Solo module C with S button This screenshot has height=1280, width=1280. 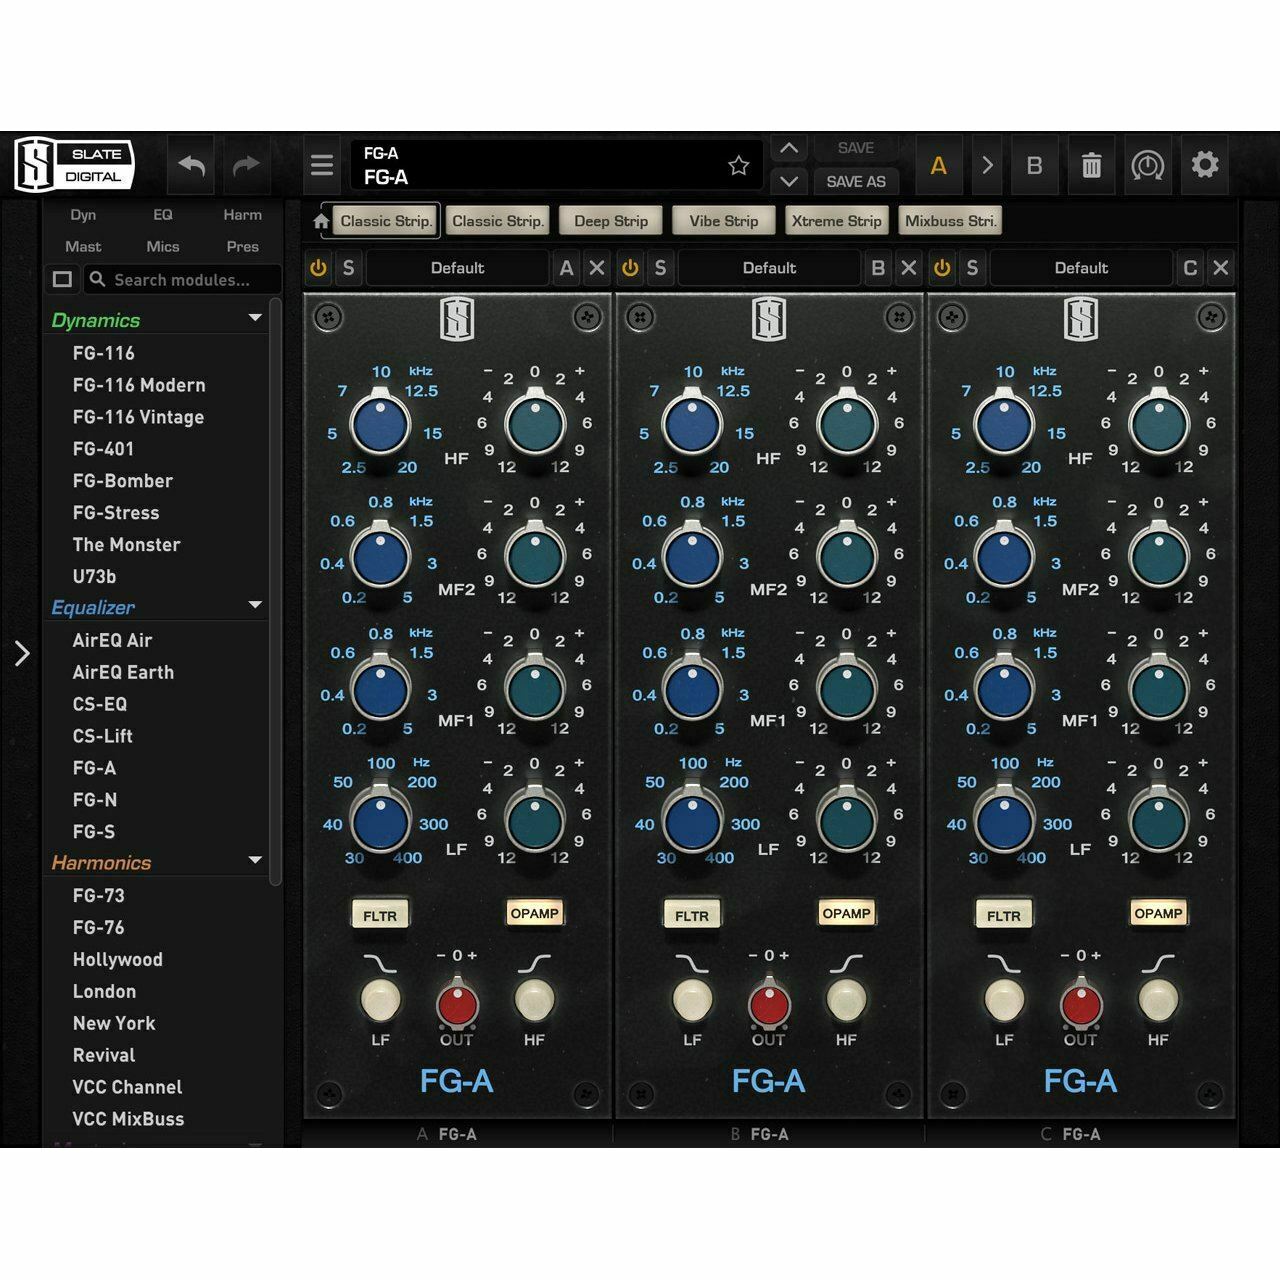(972, 268)
